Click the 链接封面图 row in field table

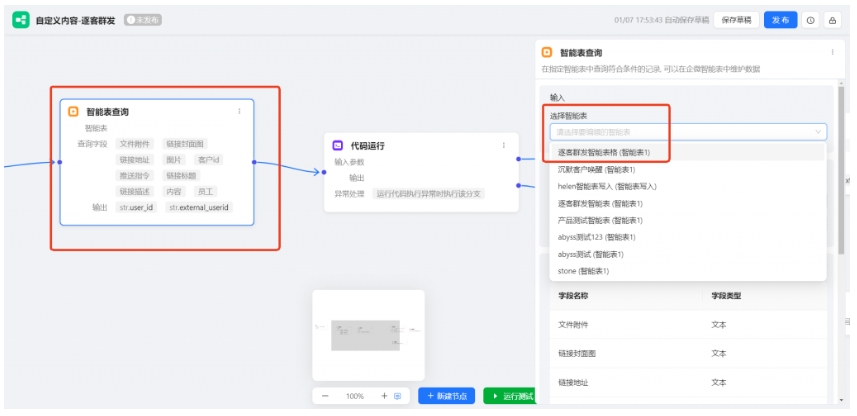coord(688,354)
